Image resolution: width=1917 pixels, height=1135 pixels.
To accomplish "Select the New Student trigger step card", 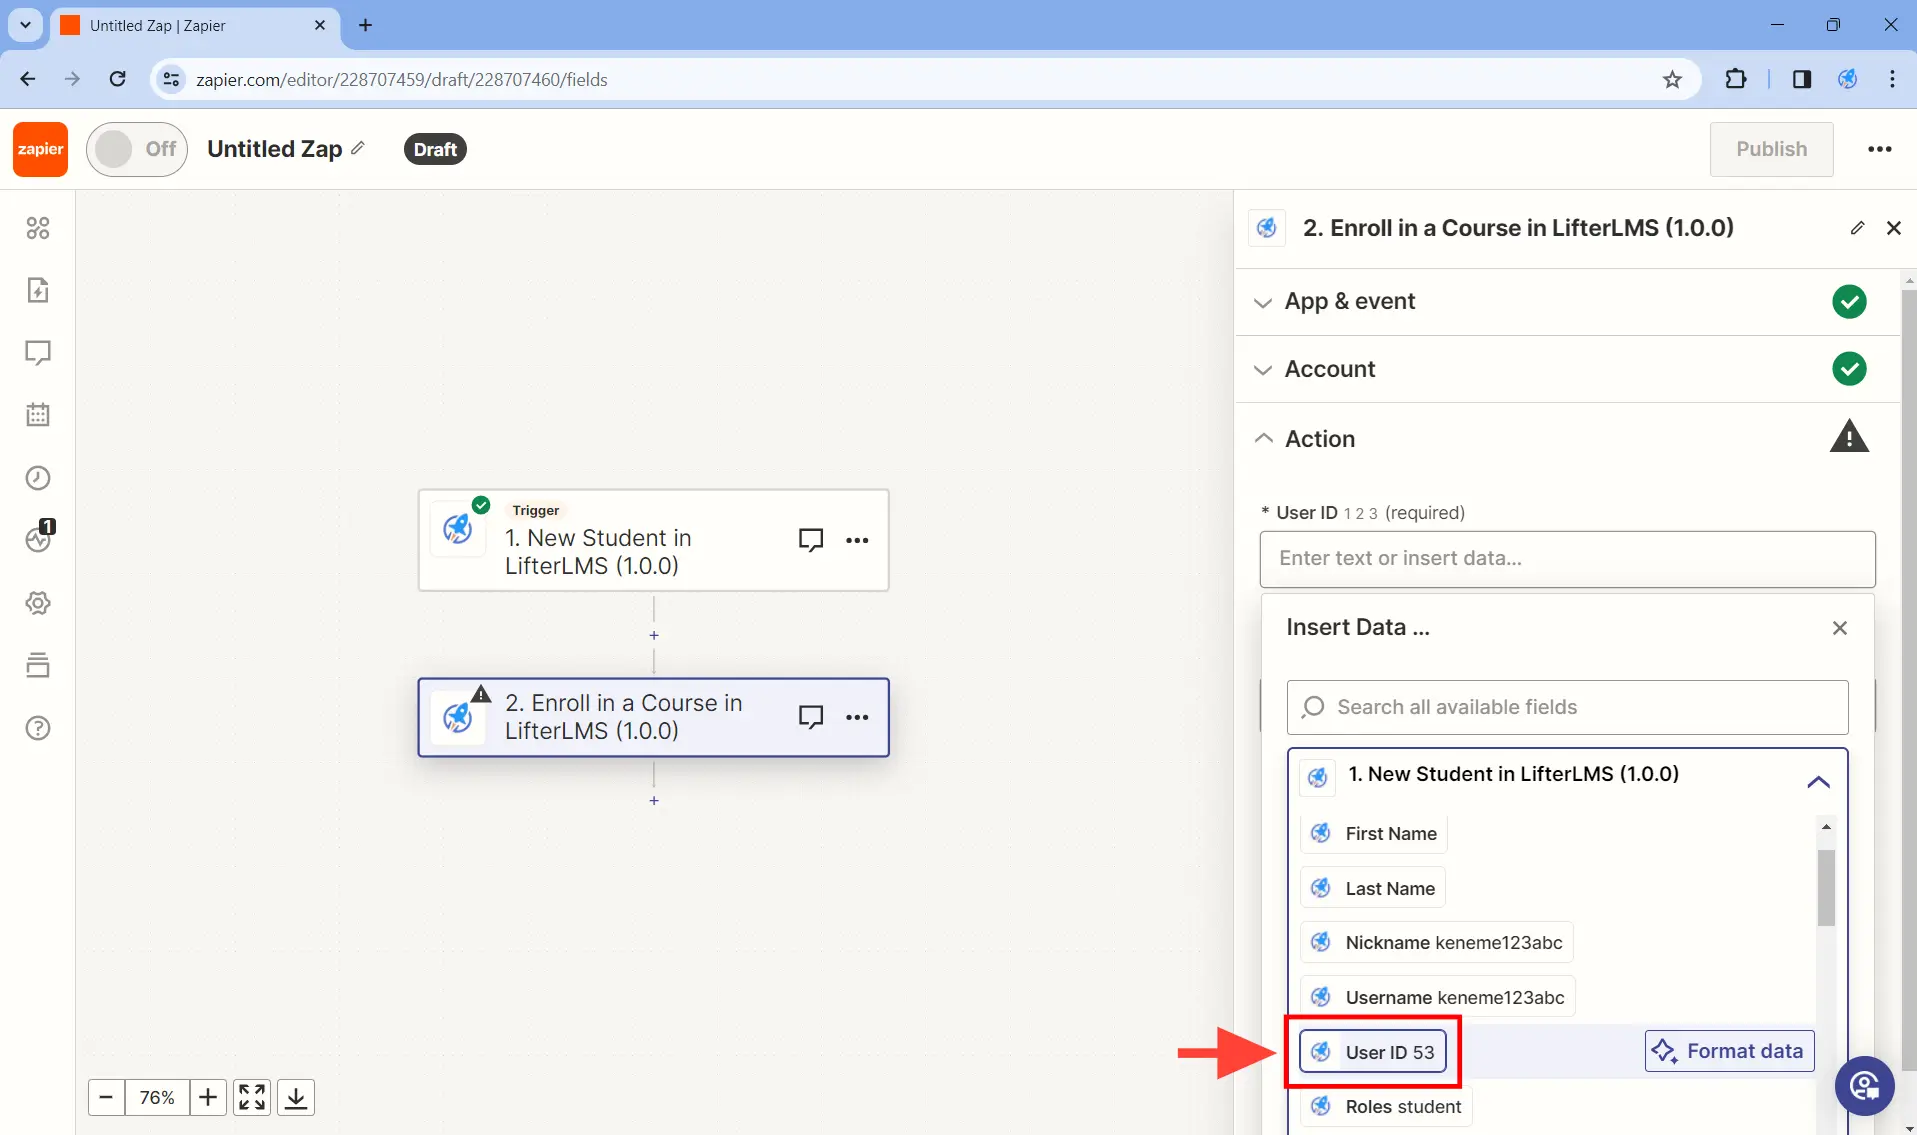I will (x=653, y=540).
